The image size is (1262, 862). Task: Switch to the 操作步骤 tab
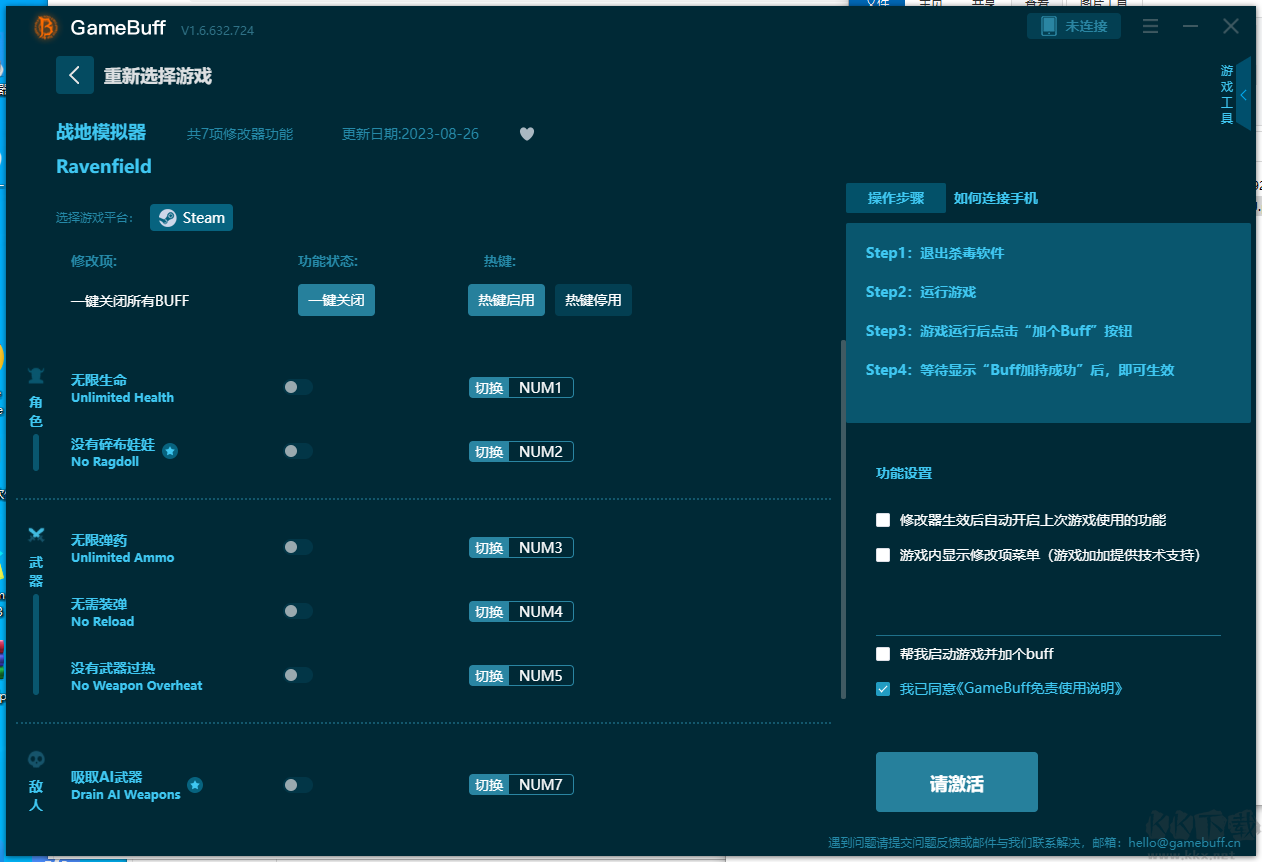click(896, 198)
